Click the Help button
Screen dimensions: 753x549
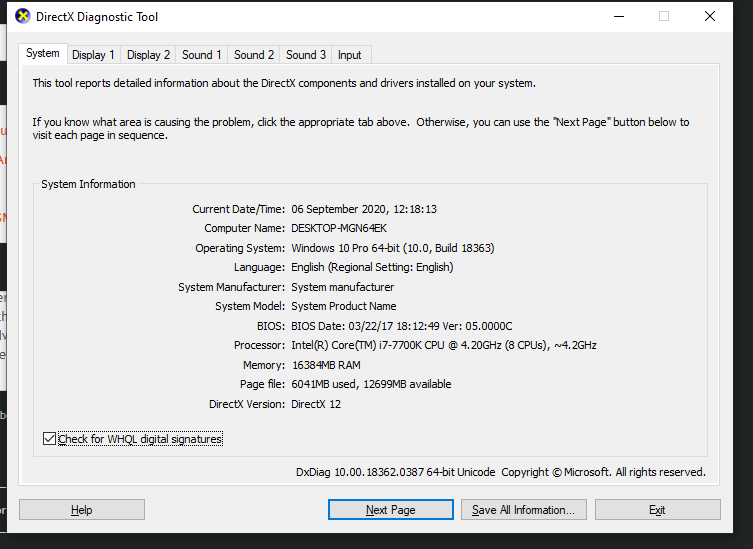click(82, 510)
